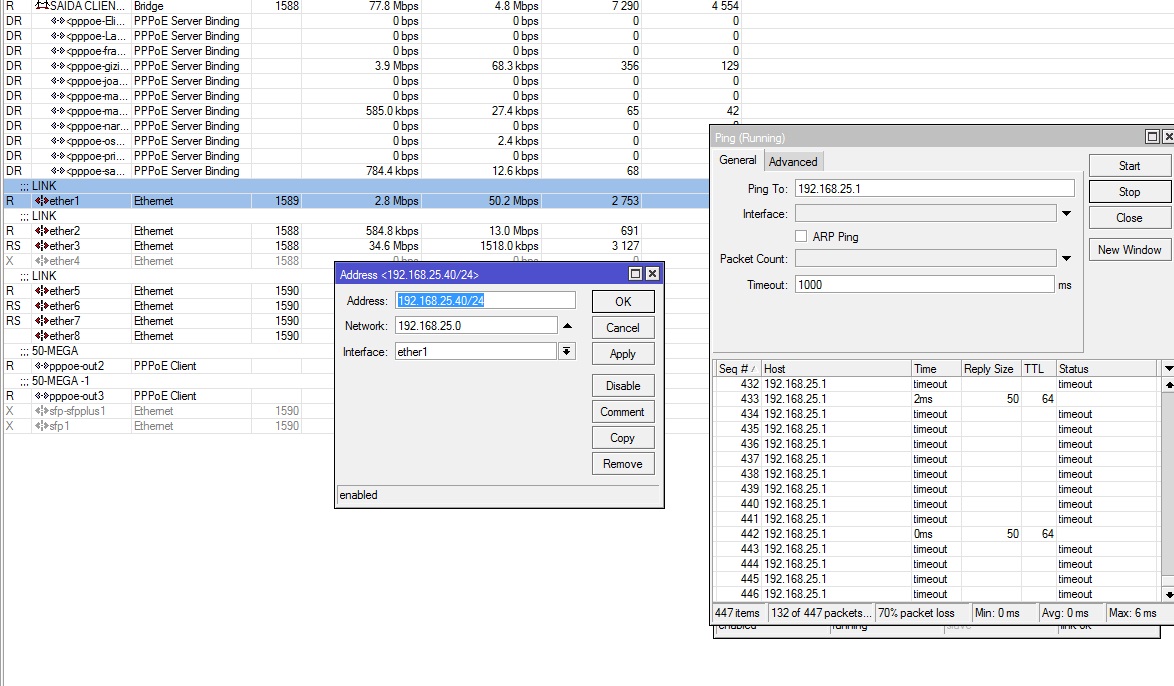Sort ping results by TTL column
The width and height of the screenshot is (1174, 686).
click(x=1038, y=368)
